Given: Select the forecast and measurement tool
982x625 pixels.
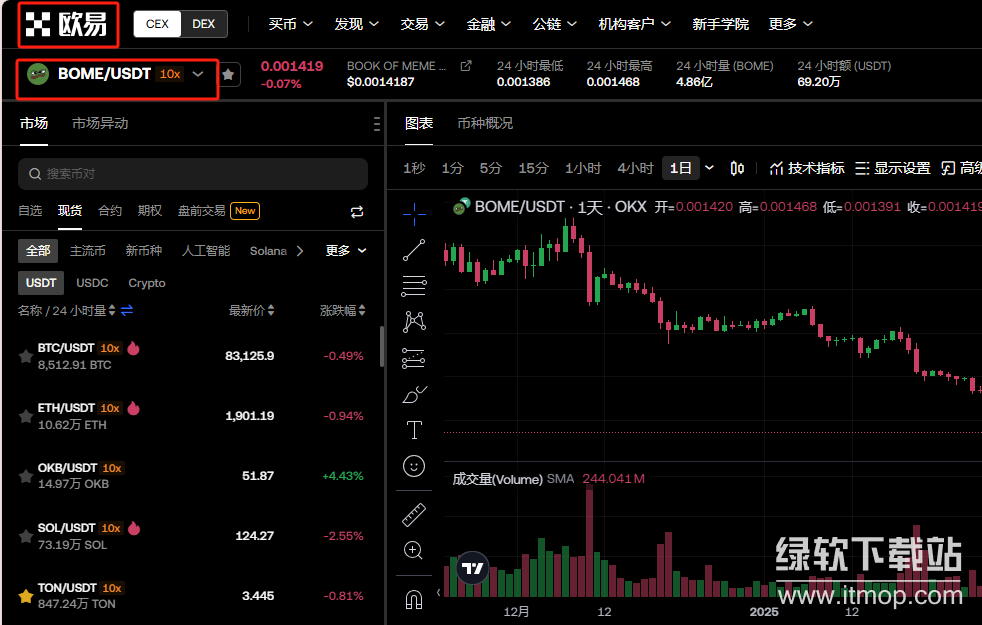Looking at the screenshot, I should (x=414, y=358).
